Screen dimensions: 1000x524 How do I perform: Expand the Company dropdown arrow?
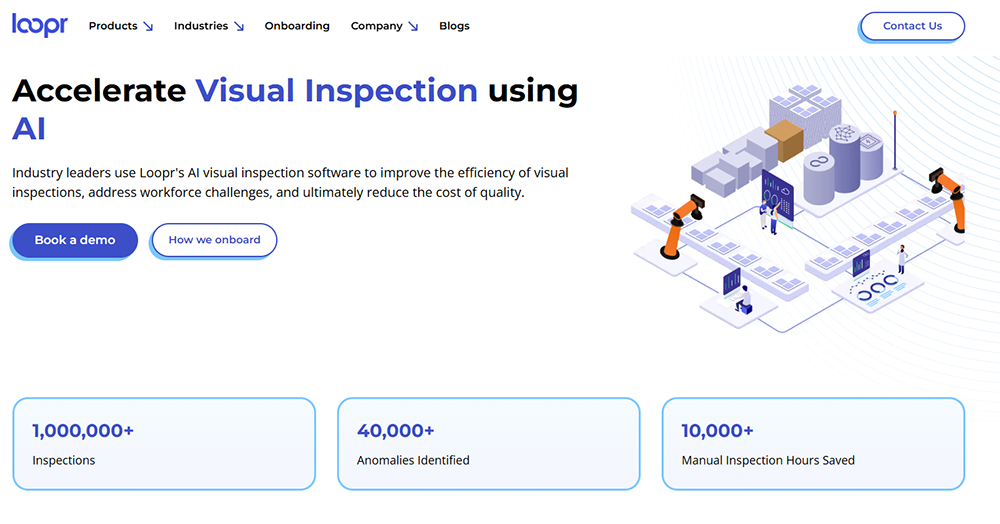(413, 27)
